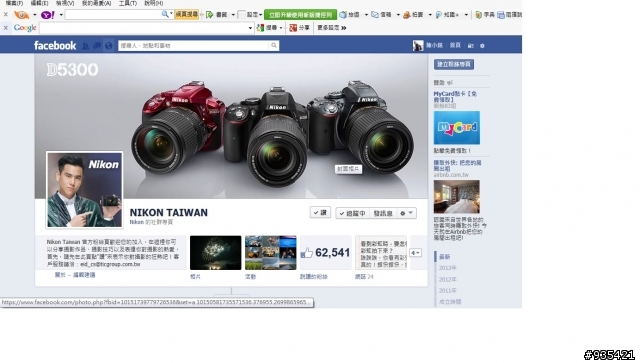Open privacy shortcuts lock icon

[x=471, y=46]
